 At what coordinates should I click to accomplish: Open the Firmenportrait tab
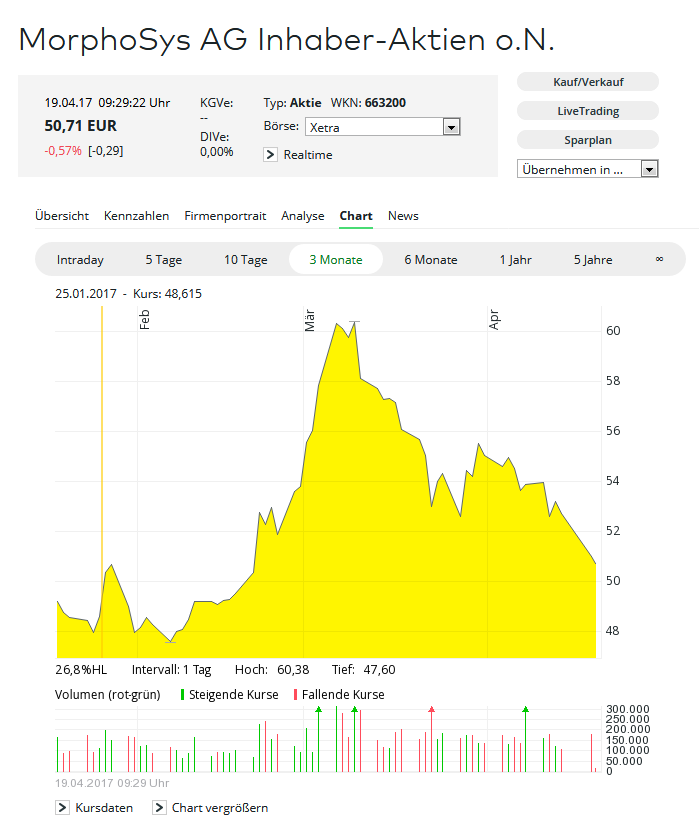pos(225,216)
